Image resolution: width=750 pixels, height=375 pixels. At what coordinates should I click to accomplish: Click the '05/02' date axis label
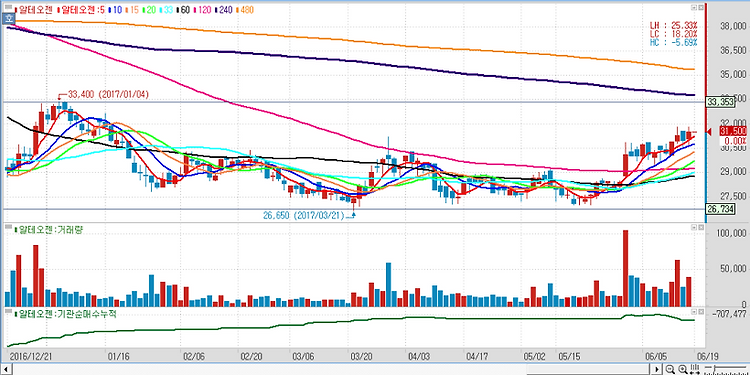pyautogui.click(x=533, y=356)
